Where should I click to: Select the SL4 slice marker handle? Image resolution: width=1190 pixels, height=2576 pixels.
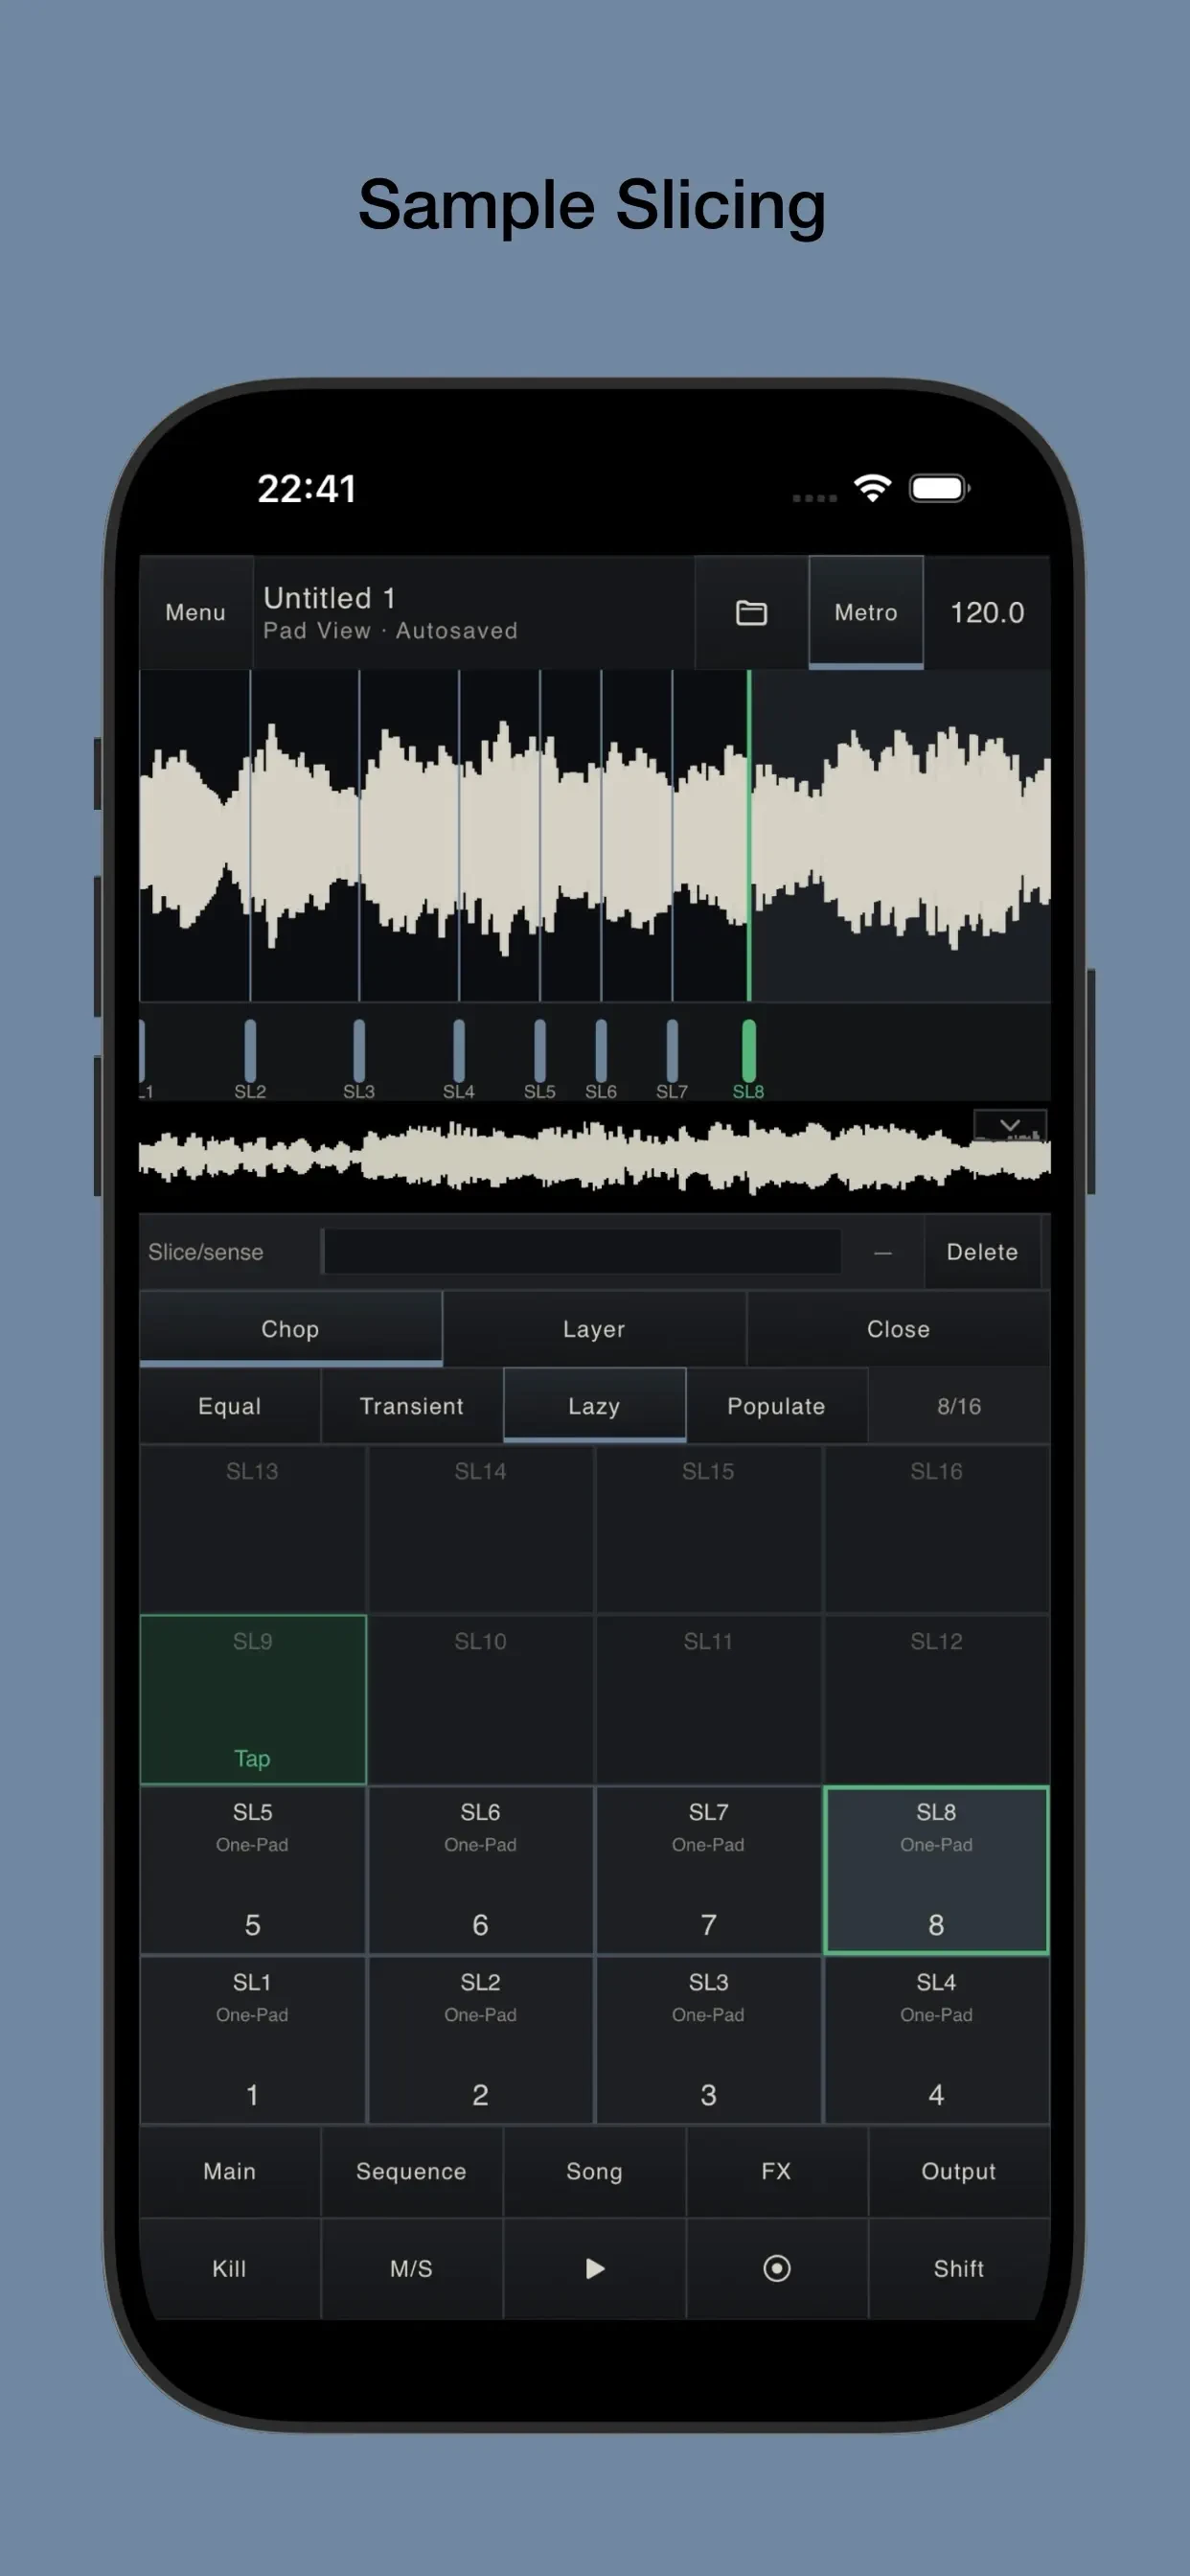click(x=459, y=1050)
